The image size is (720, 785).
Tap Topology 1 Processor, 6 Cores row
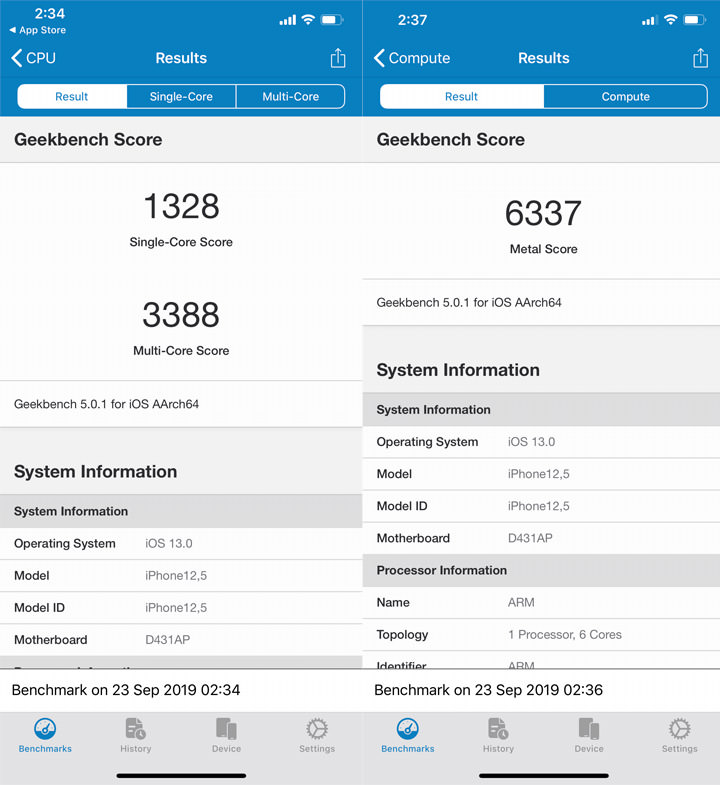[541, 635]
